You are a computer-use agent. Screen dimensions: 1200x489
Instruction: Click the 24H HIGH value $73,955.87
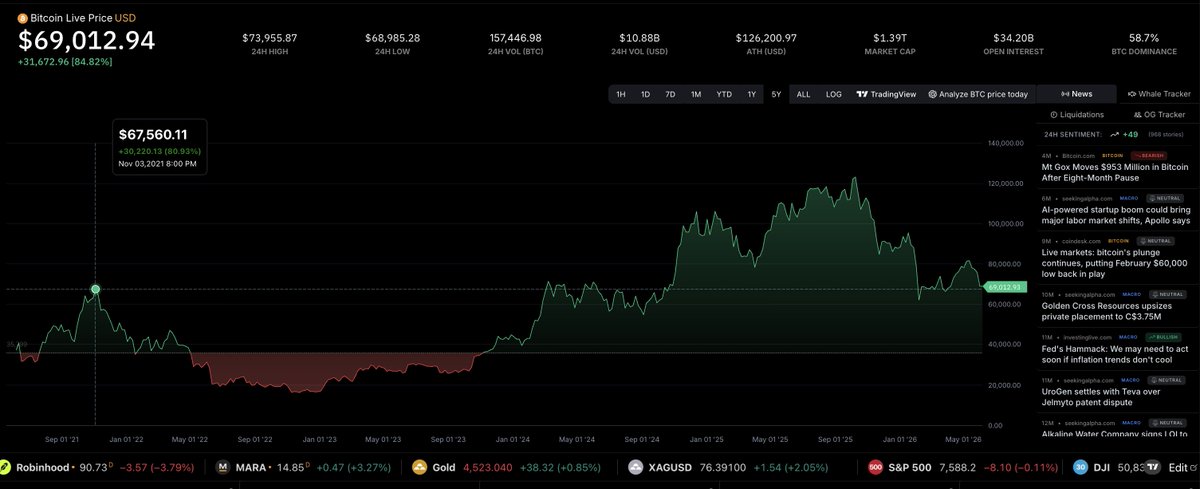tap(269, 38)
